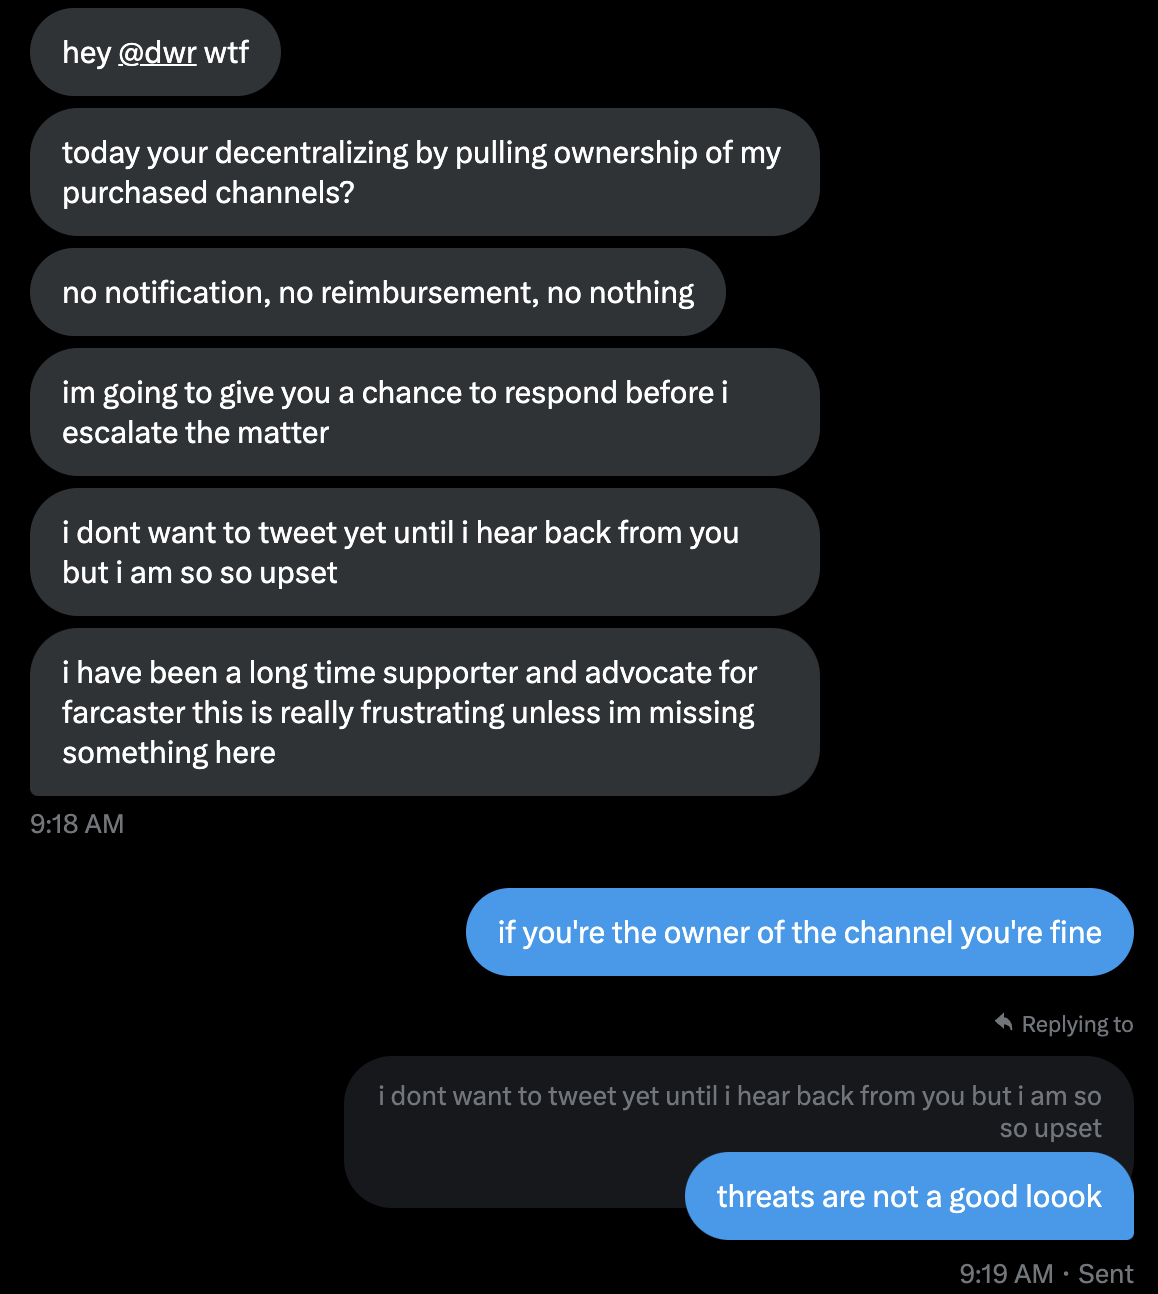Screen dimensions: 1158x1294
Task: Click the @dwr mention link
Action: pyautogui.click(x=157, y=52)
